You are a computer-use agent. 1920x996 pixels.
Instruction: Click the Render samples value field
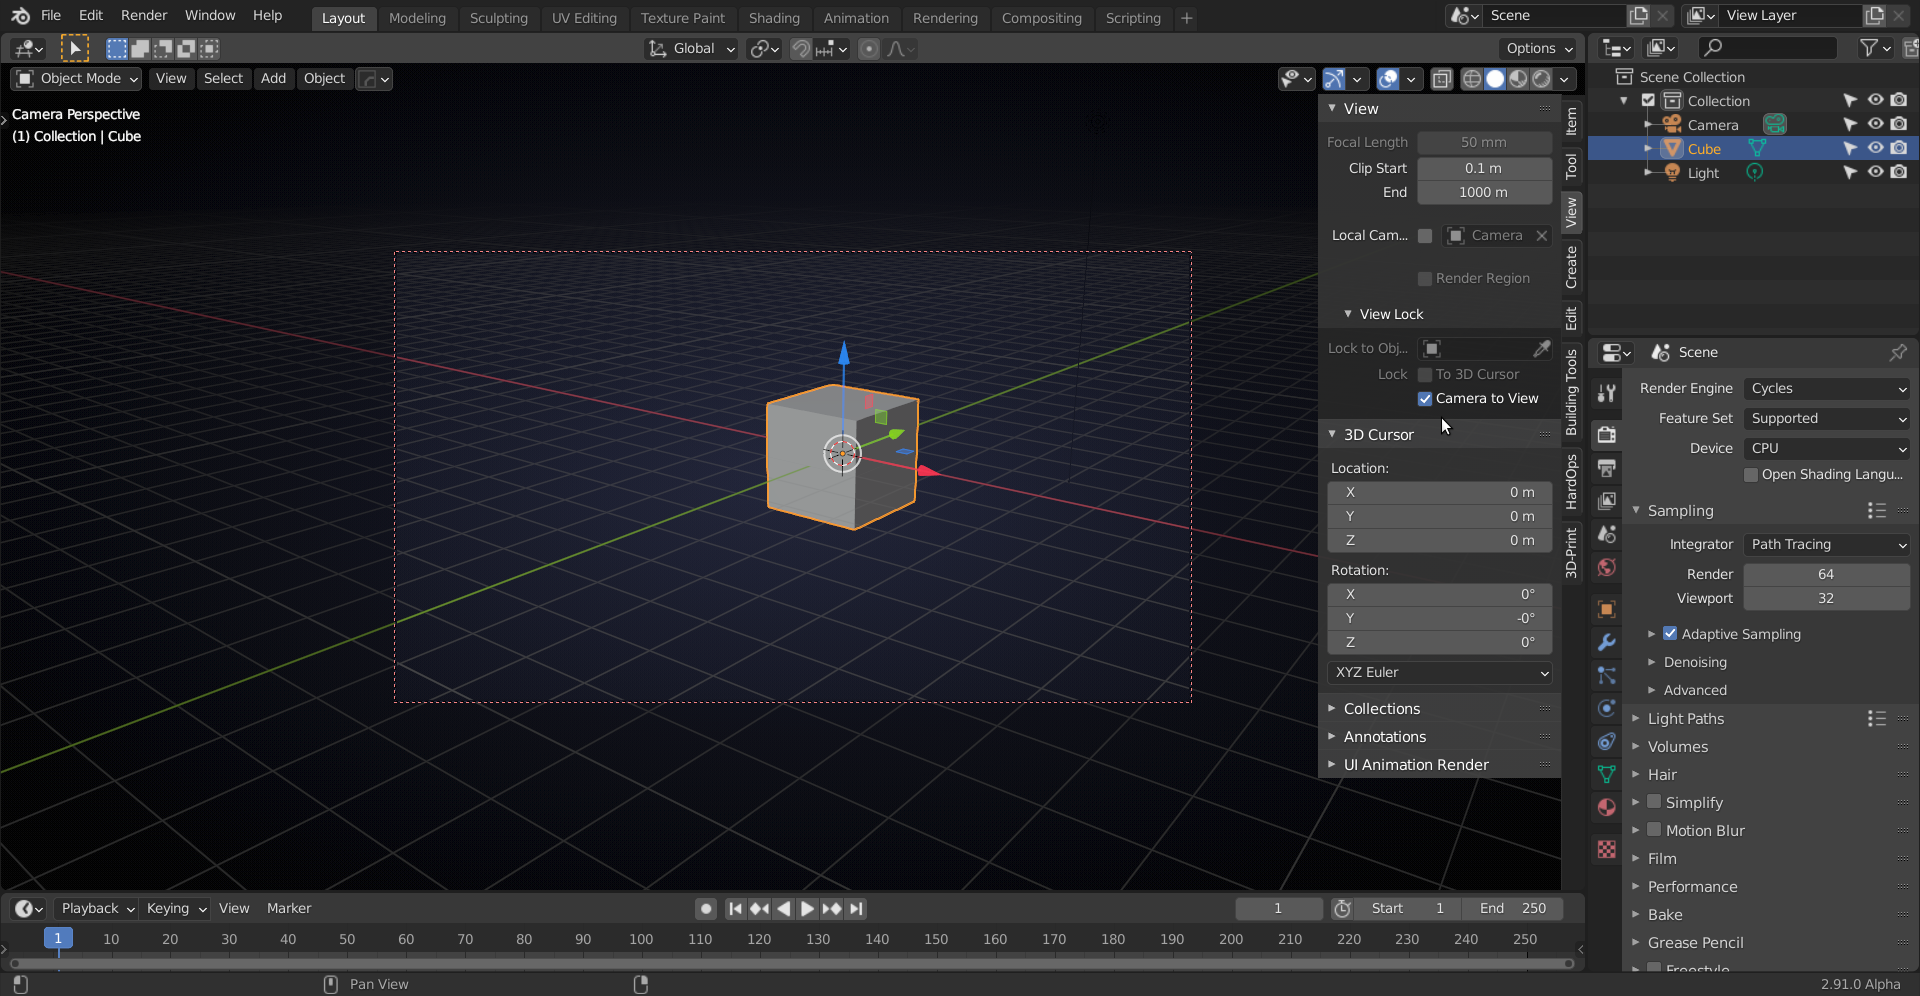click(x=1825, y=574)
